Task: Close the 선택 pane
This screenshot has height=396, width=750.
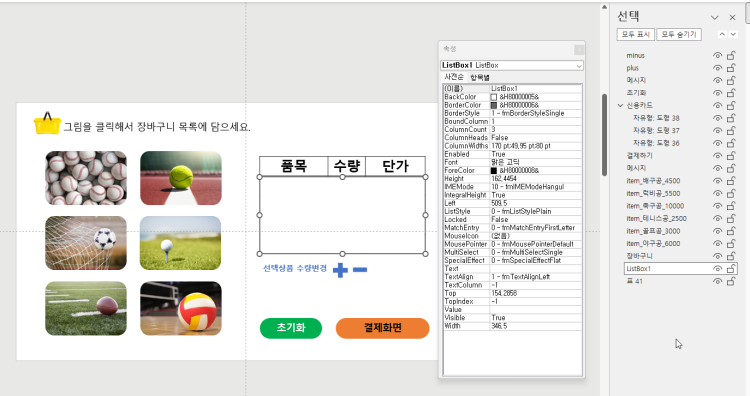Action: (x=732, y=18)
